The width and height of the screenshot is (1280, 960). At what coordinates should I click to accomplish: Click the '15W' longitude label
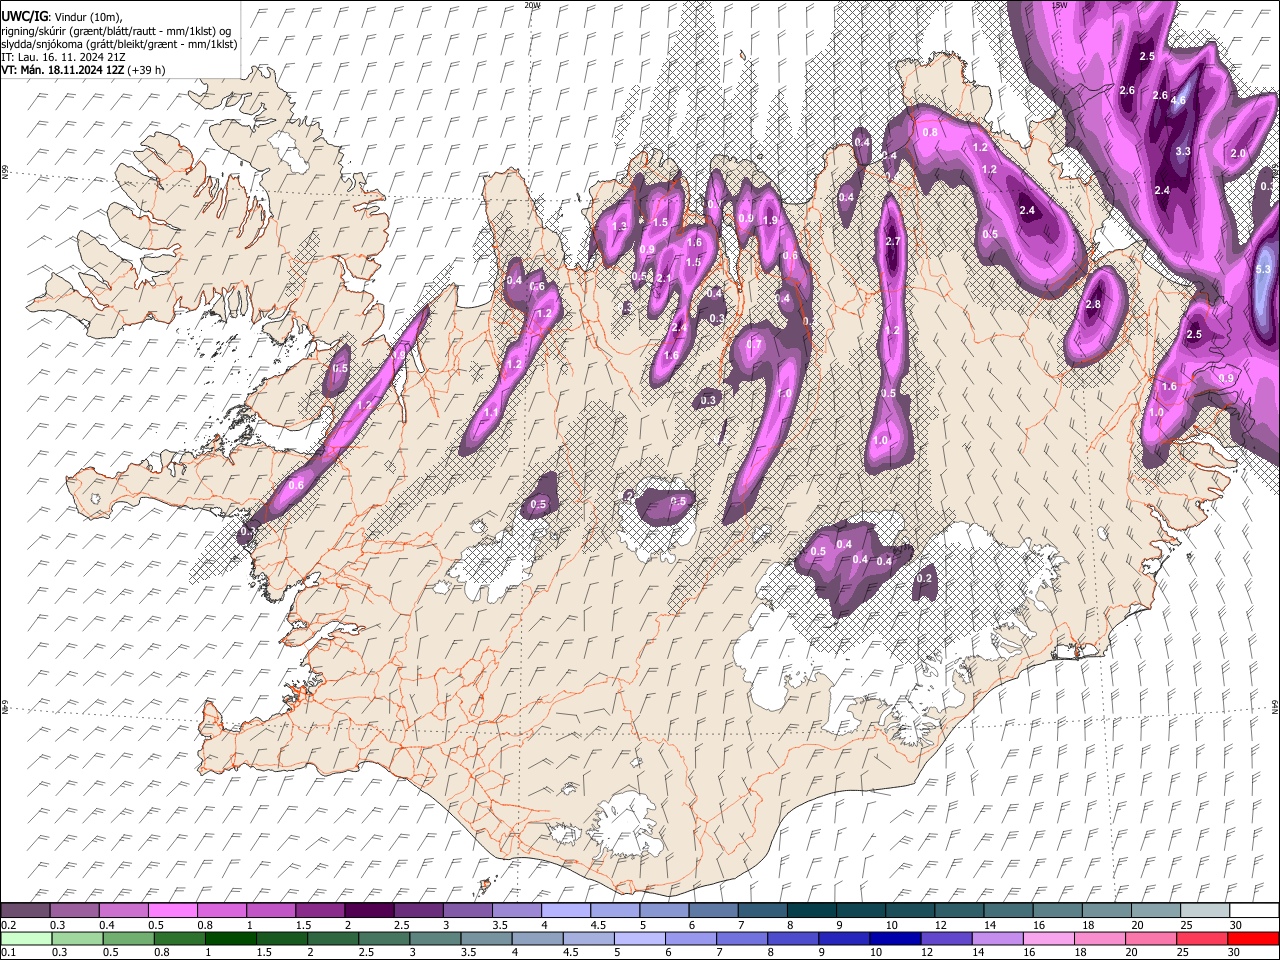(x=1059, y=5)
